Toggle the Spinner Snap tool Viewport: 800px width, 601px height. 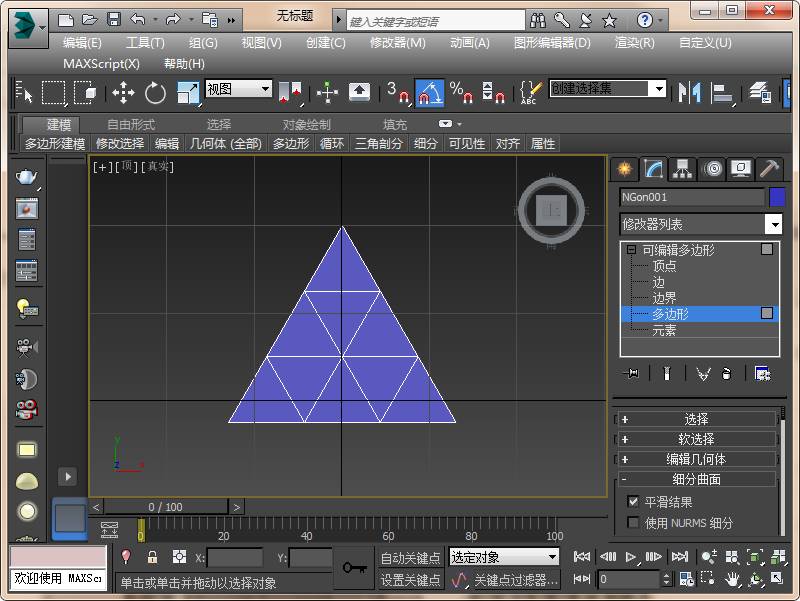point(493,92)
